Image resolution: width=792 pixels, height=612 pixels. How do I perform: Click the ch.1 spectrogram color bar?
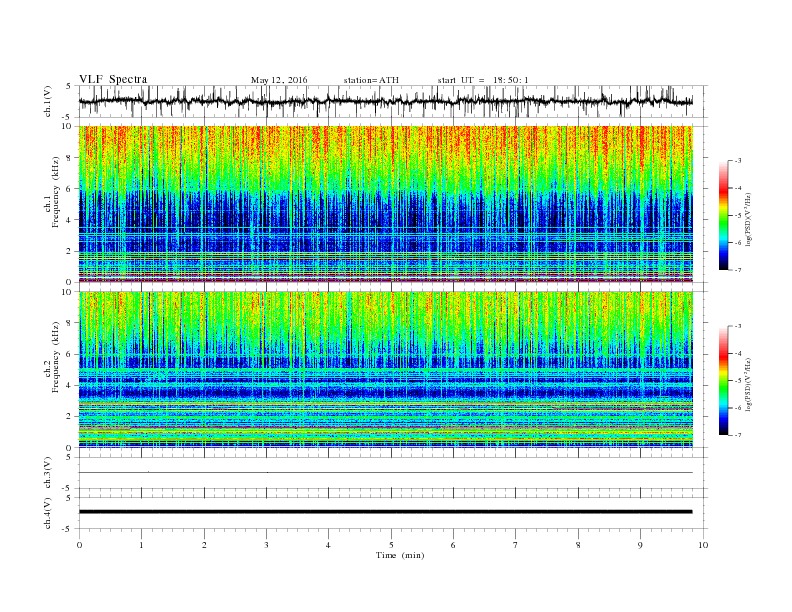click(724, 216)
